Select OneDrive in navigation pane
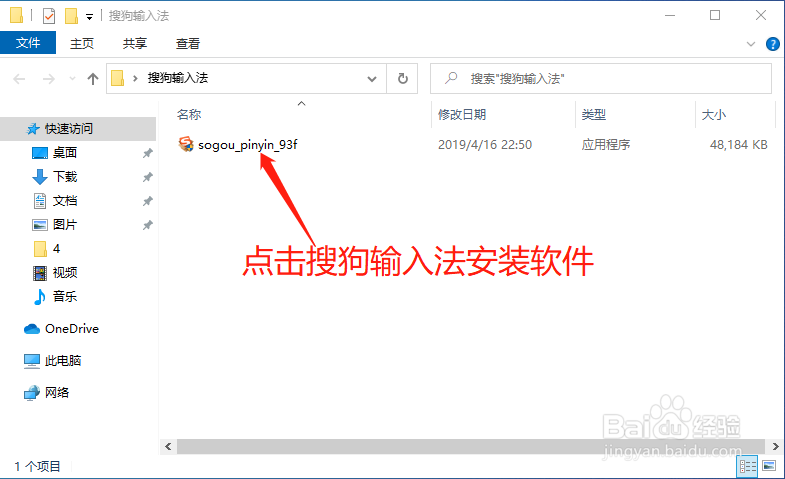Image resolution: width=785 pixels, height=479 pixels. [x=72, y=329]
